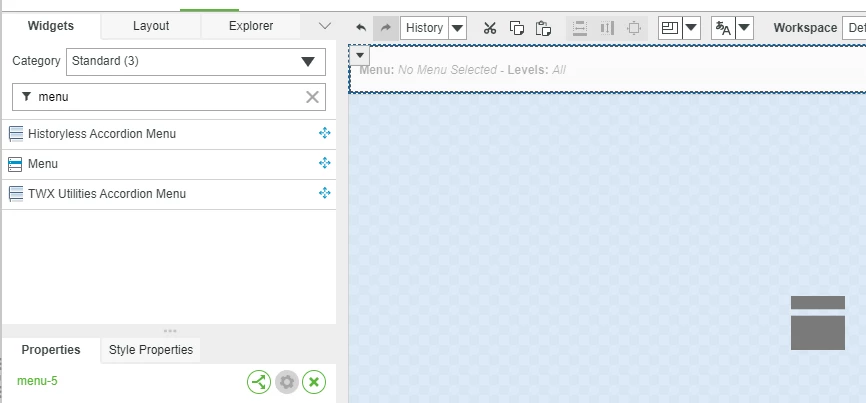Click the Historyless Accordion Menu widget icon
This screenshot has width=866, height=403.
(x=15, y=134)
